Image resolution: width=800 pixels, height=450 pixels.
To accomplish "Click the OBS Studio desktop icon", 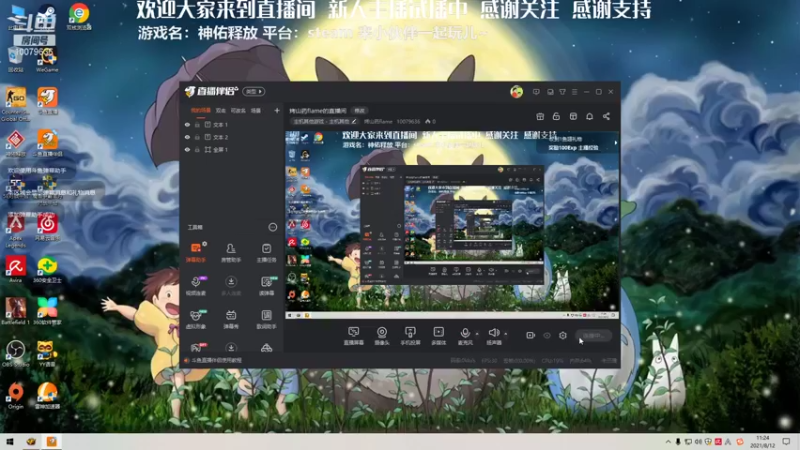I will [15, 354].
